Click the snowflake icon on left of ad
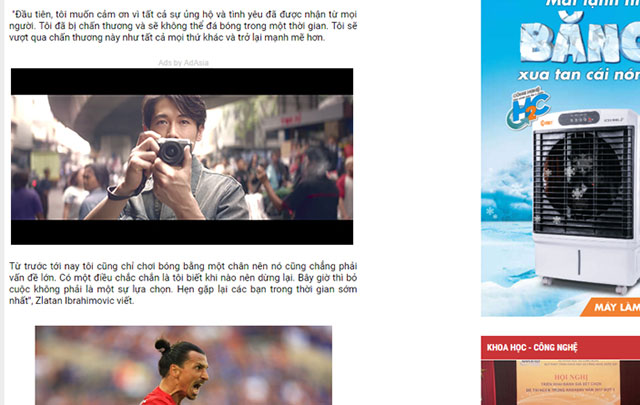The height and width of the screenshot is (405, 640). pos(490,211)
